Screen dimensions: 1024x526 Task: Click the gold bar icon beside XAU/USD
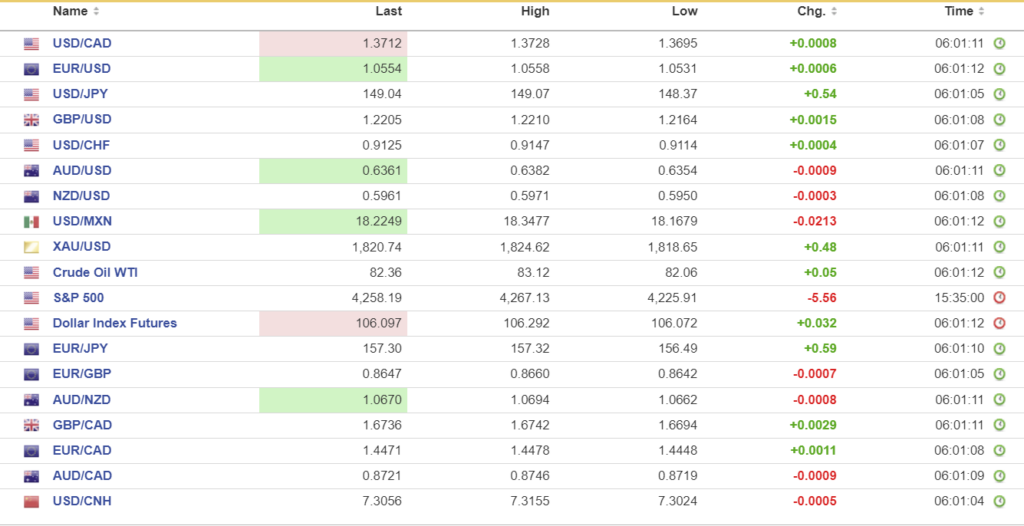click(31, 247)
